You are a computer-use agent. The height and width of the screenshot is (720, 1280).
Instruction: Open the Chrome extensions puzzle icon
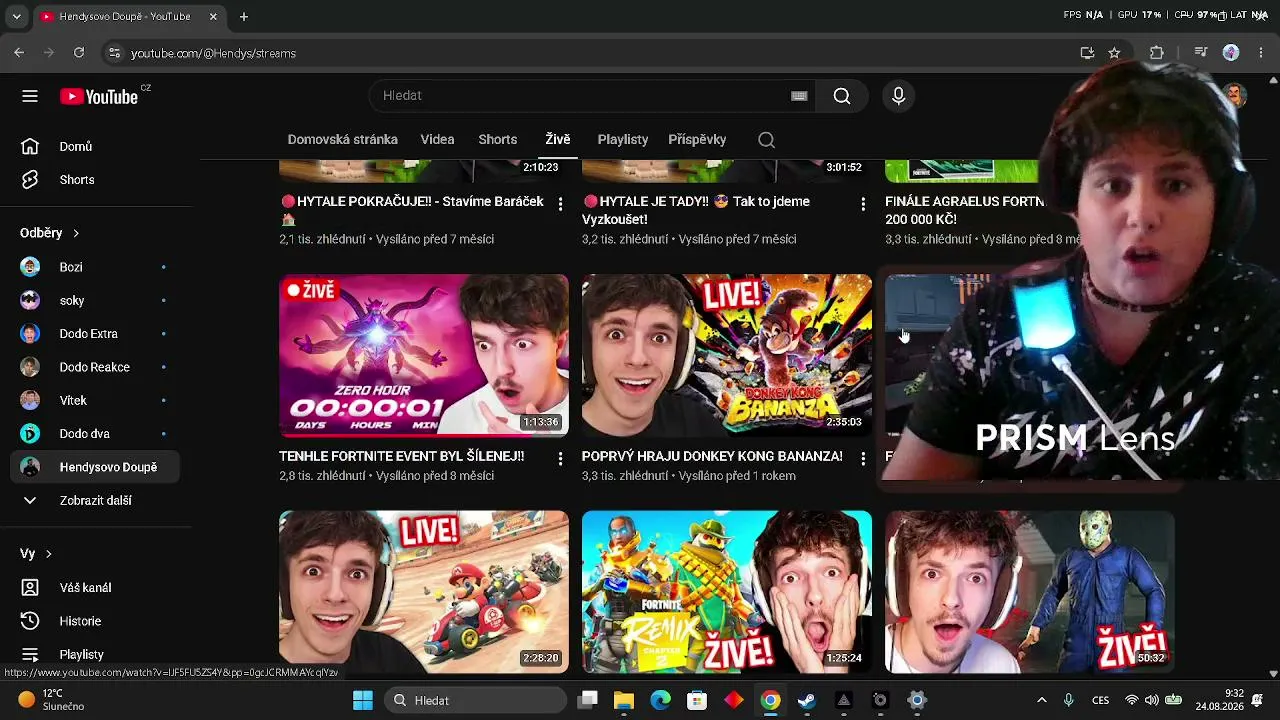click(1157, 53)
